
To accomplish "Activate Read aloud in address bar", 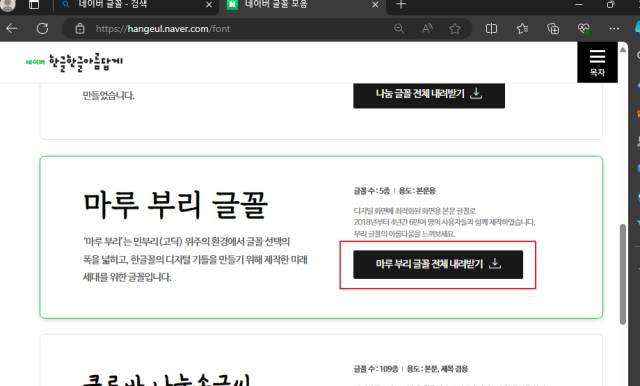I will 427,29.
